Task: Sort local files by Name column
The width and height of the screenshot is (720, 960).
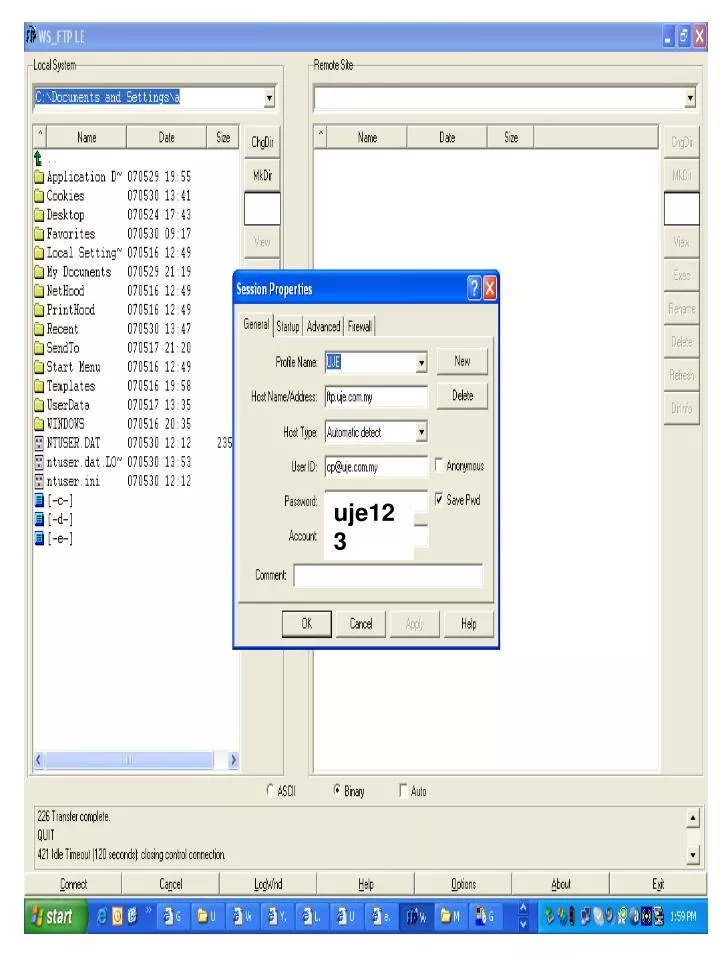Action: [x=86, y=137]
